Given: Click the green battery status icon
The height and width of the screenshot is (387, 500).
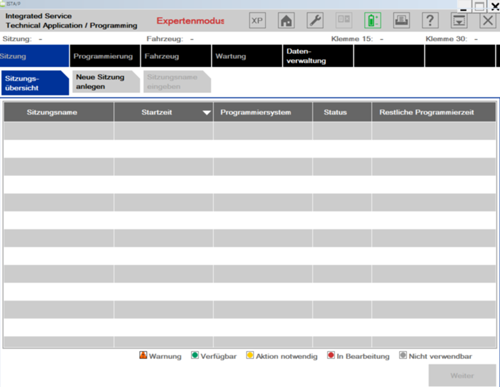Looking at the screenshot, I should 373,21.
